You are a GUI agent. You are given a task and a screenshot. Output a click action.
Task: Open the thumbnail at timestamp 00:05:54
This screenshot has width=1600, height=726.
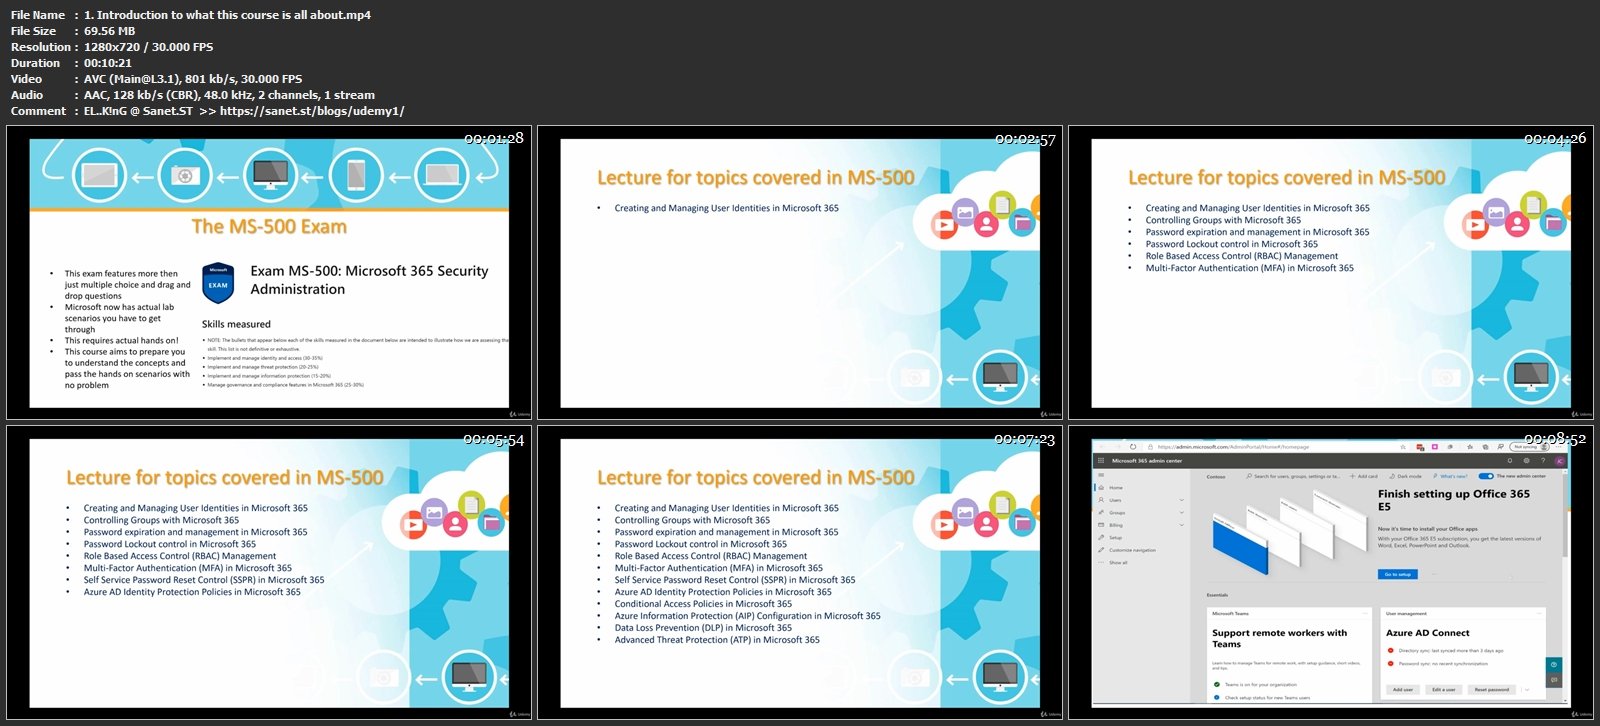[x=269, y=573]
